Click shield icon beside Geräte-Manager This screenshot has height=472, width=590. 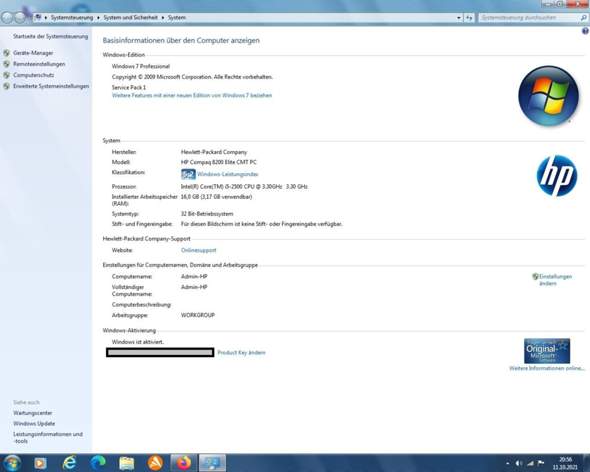tap(6, 53)
